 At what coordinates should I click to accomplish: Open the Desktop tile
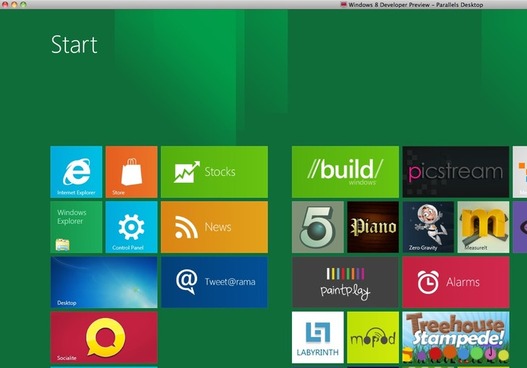[x=104, y=282]
